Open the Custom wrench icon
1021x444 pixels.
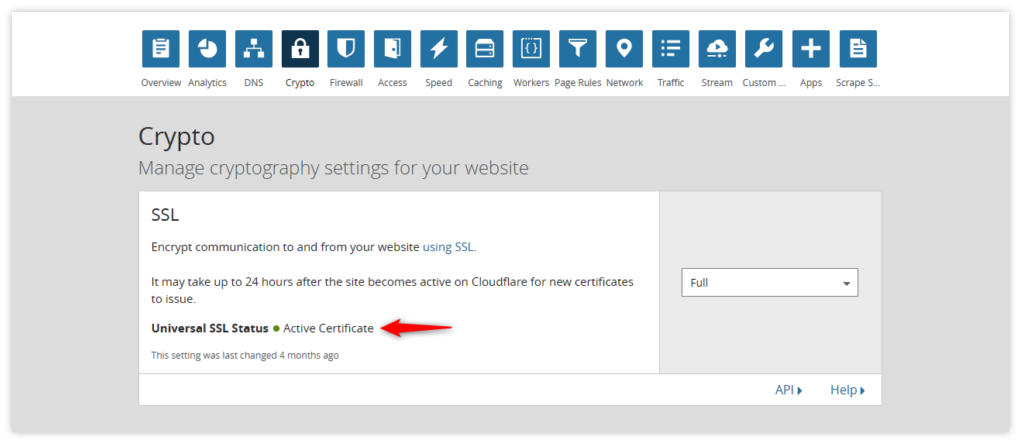click(764, 49)
